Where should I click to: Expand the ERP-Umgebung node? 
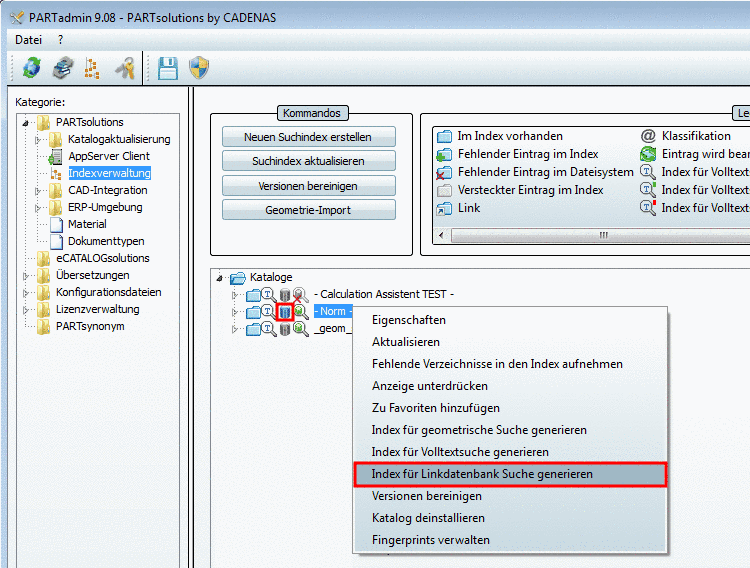coord(38,208)
